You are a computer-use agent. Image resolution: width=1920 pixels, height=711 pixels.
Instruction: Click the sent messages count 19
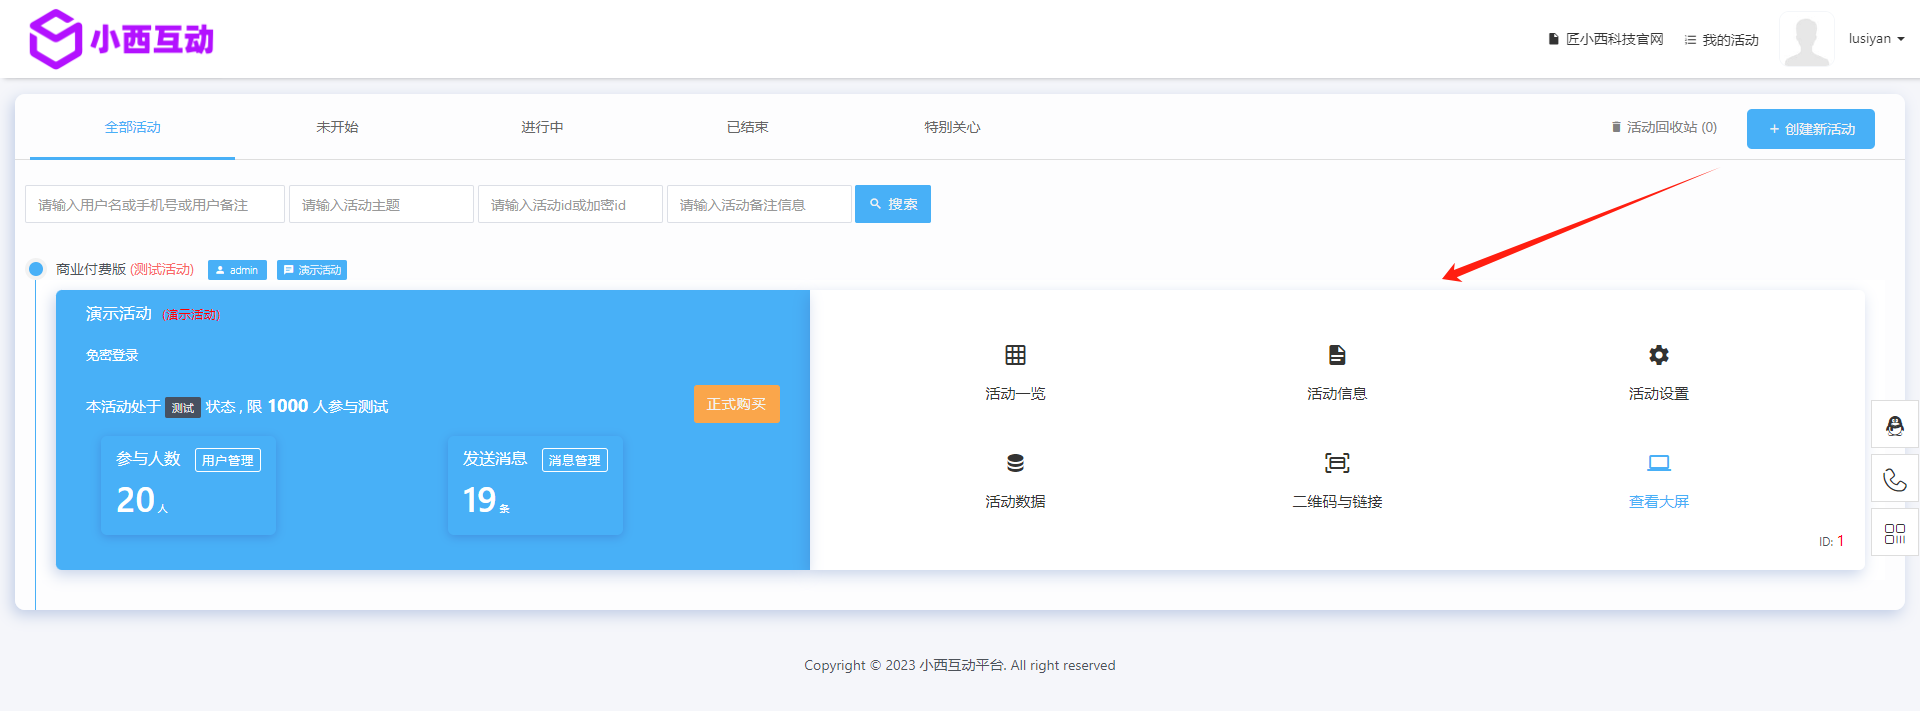(x=480, y=500)
